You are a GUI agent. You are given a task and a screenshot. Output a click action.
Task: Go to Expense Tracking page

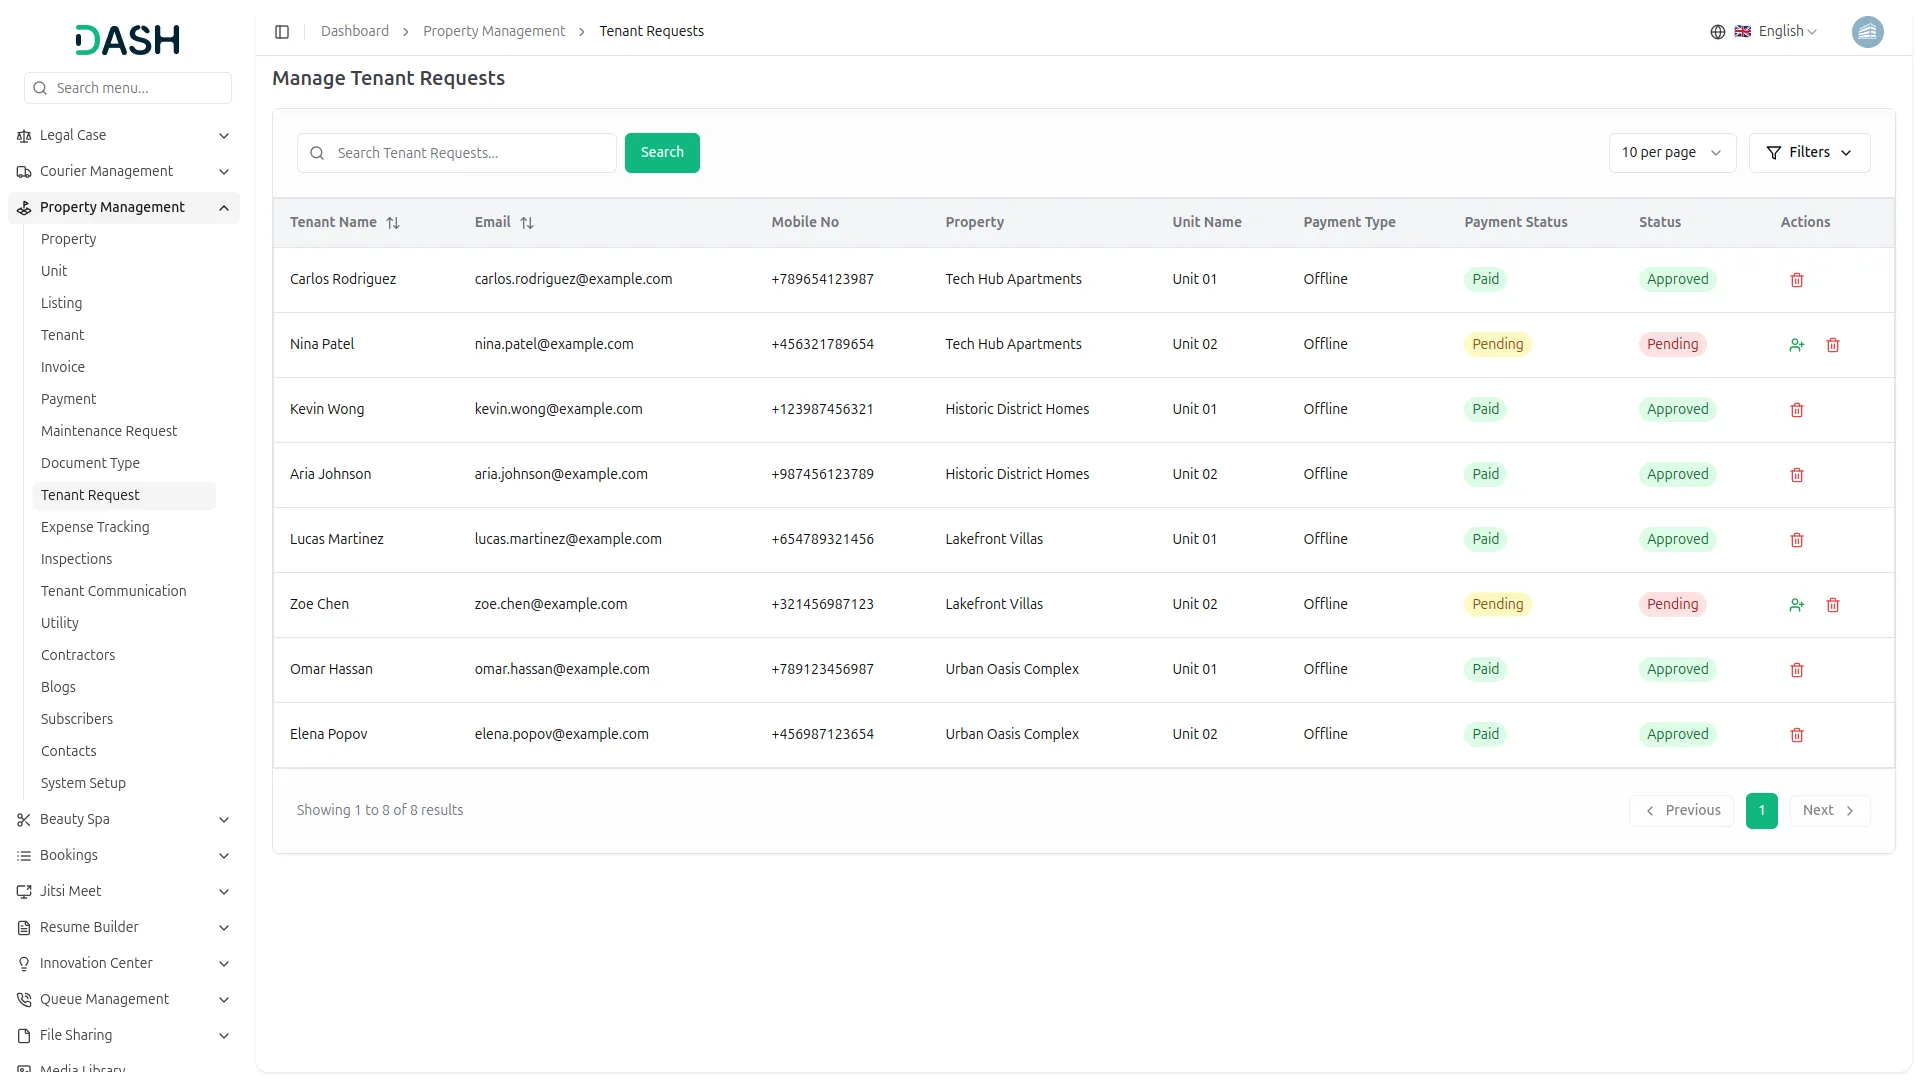[95, 527]
